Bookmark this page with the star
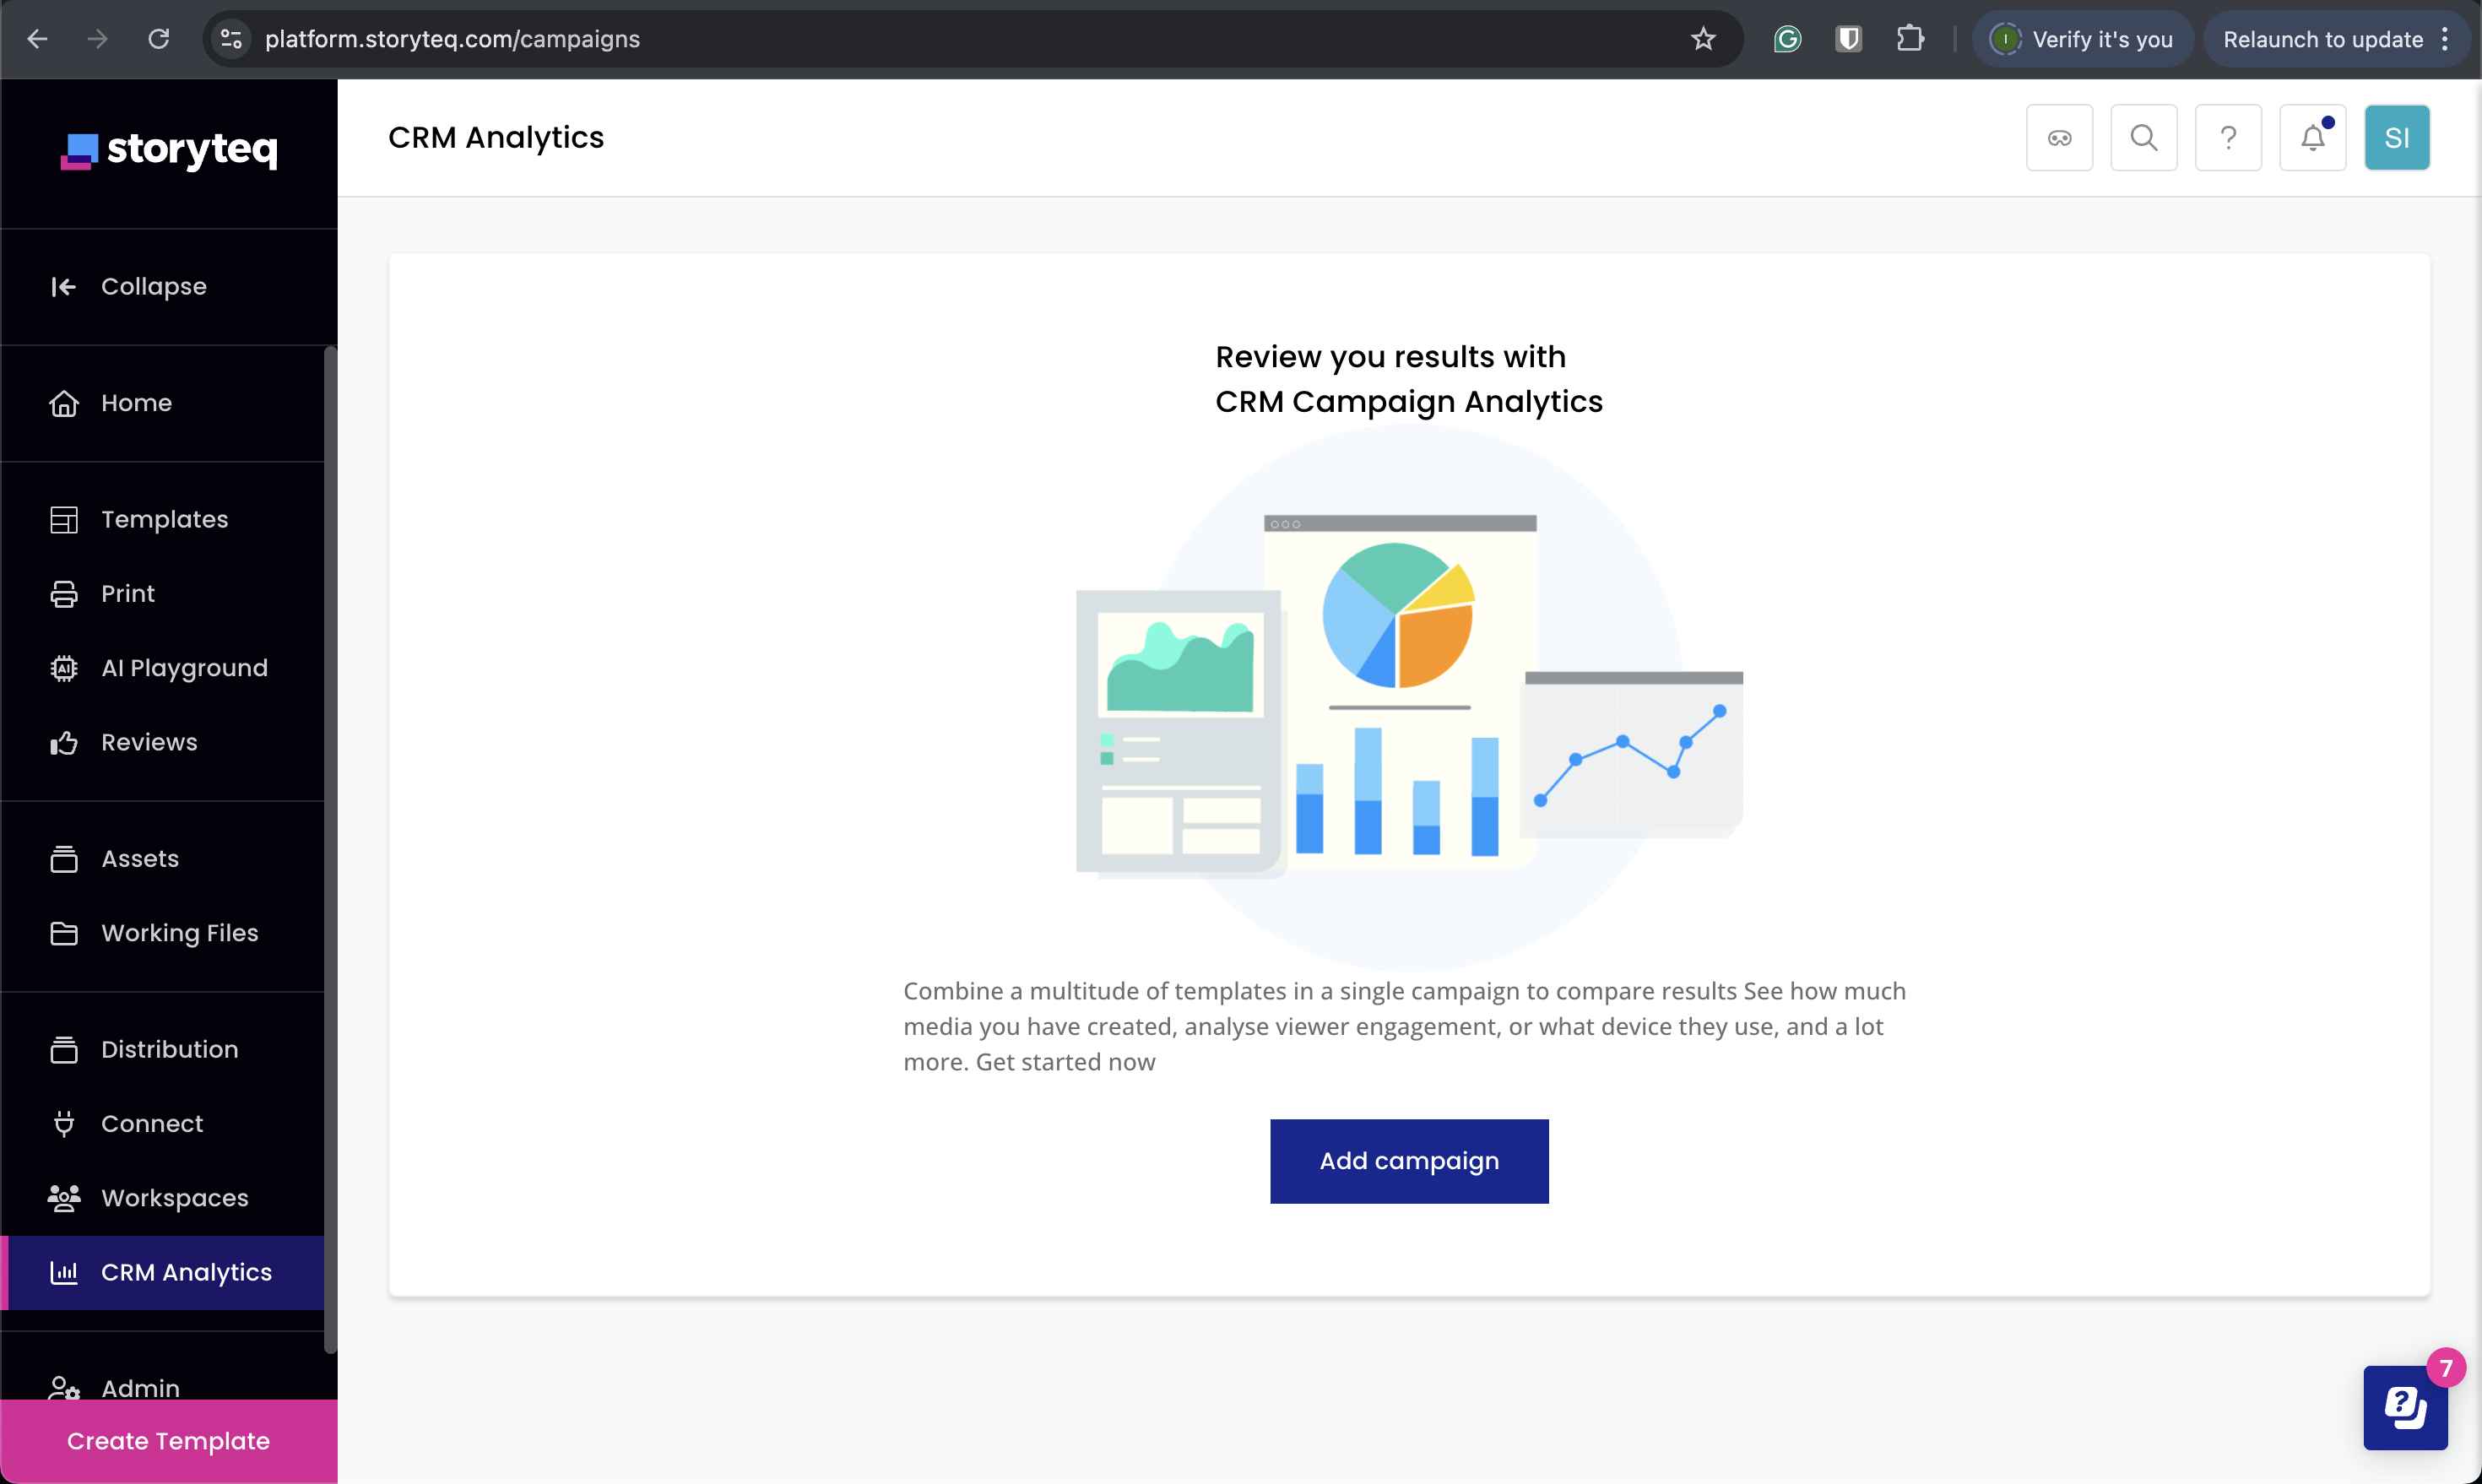Viewport: 2482px width, 1484px height. (x=1703, y=39)
